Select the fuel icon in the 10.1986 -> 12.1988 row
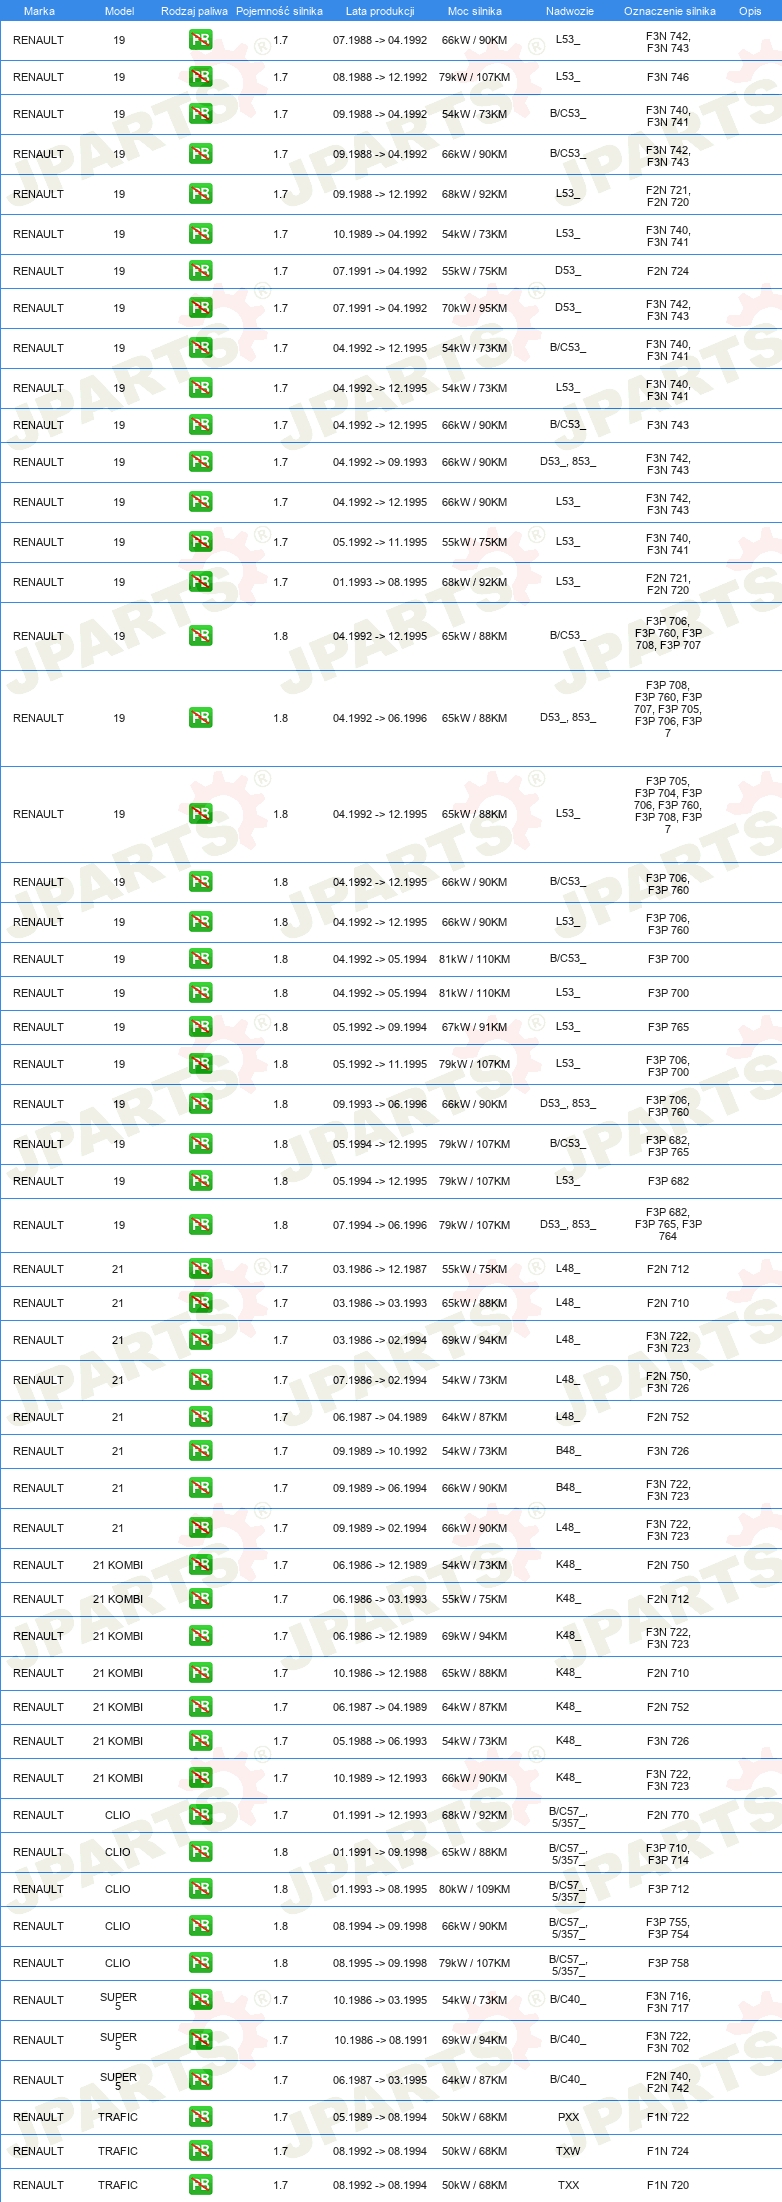Viewport: 782px width, 2202px height. point(201,1673)
